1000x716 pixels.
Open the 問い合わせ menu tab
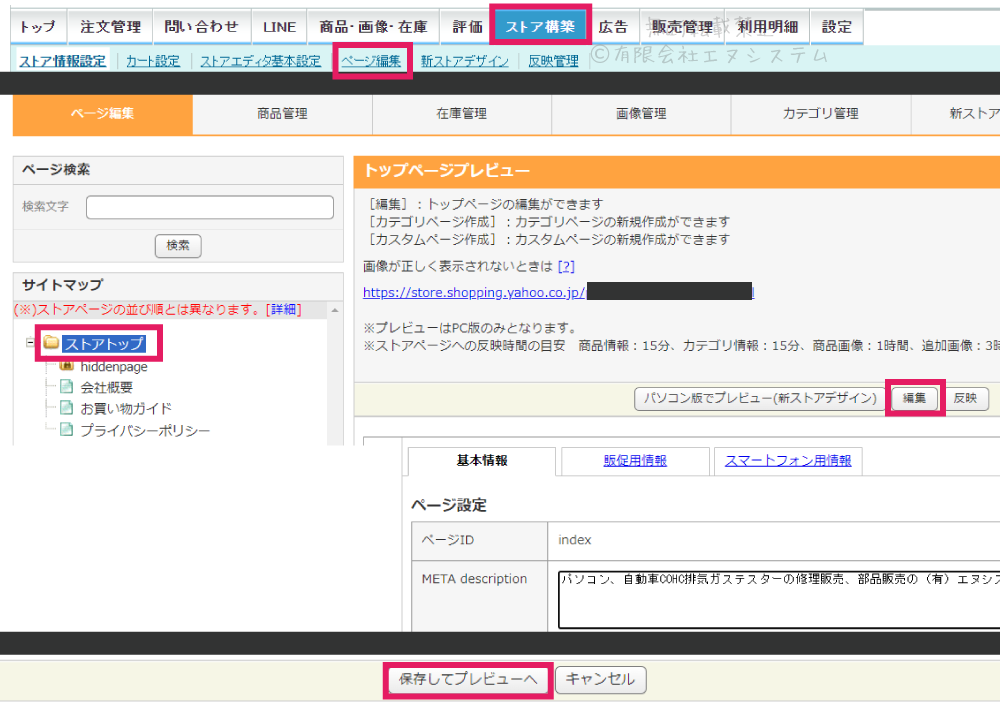click(202, 27)
